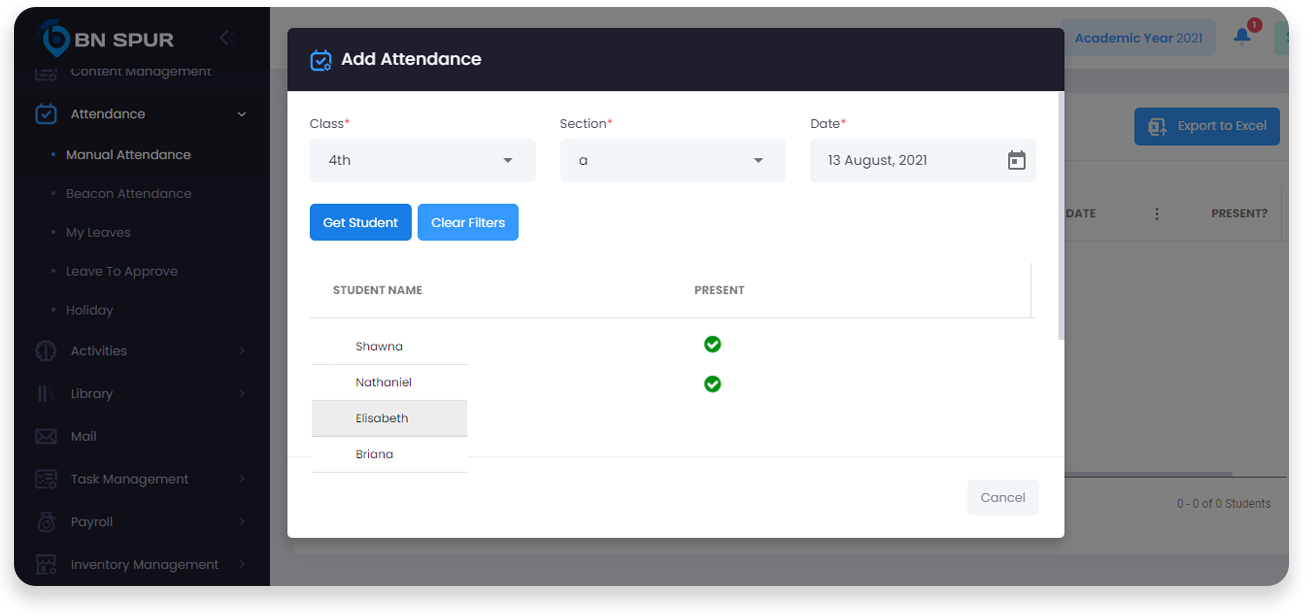Click the three-dot column options icon
Screen dimensions: 1306x615
tap(1157, 214)
